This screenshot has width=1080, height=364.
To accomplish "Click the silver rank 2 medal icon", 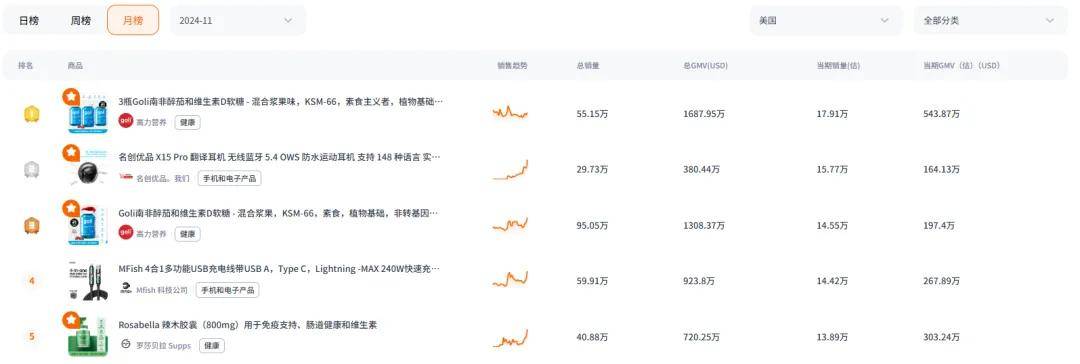I will point(32,170).
